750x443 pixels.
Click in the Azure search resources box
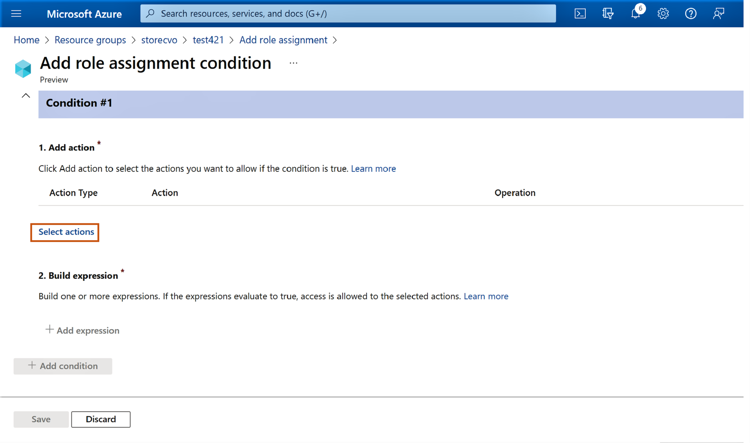348,14
